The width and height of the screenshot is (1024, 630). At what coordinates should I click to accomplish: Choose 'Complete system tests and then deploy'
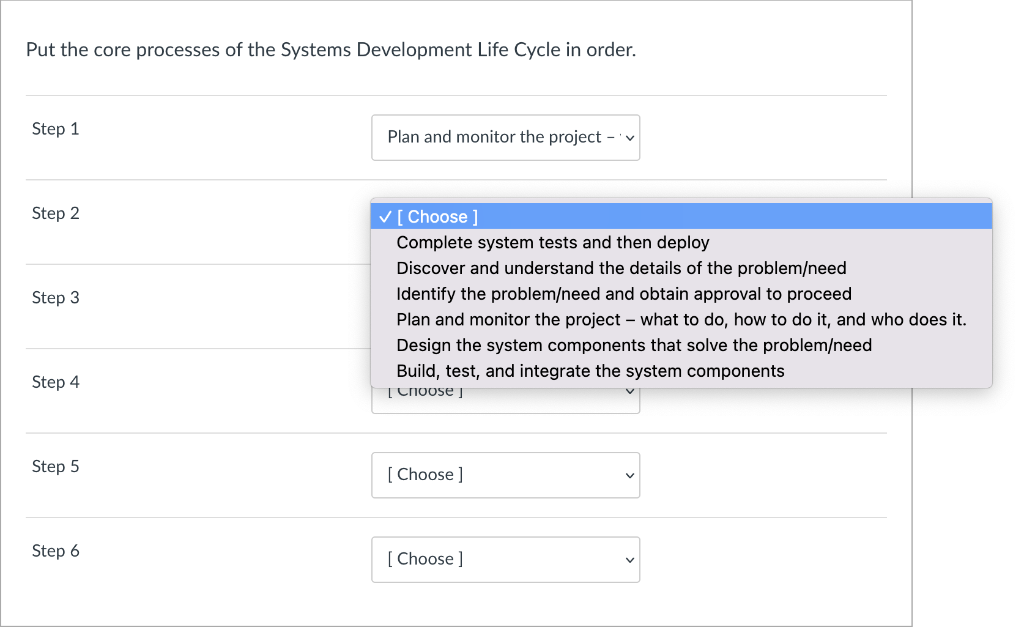click(681, 242)
